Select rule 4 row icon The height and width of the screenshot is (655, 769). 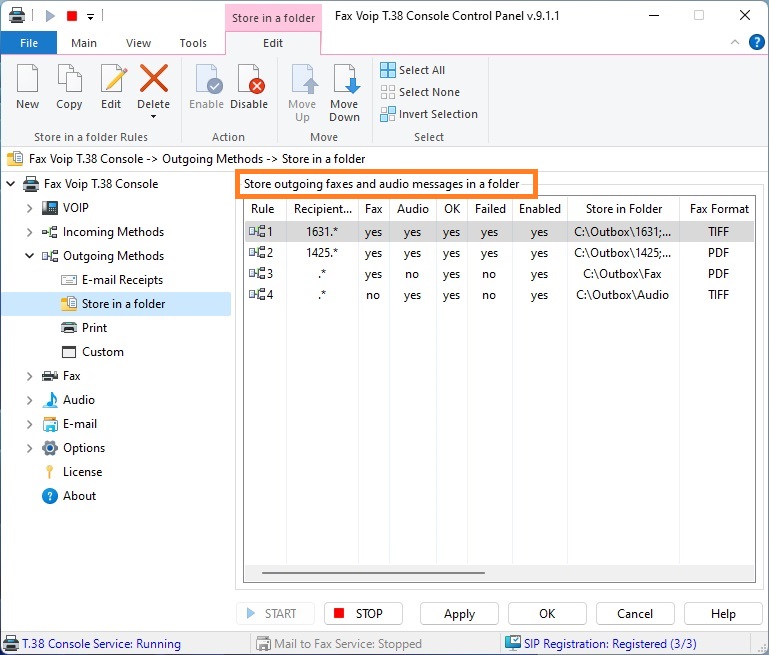pyautogui.click(x=257, y=295)
